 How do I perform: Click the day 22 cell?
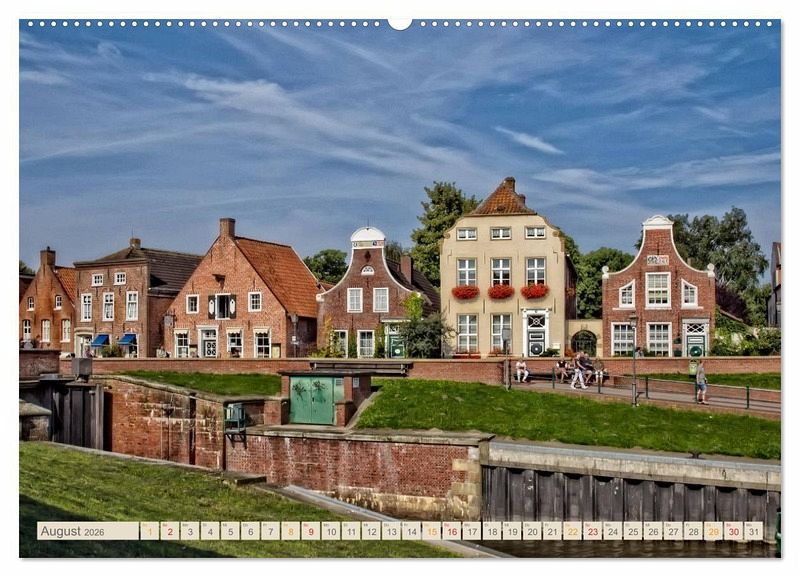click(572, 531)
